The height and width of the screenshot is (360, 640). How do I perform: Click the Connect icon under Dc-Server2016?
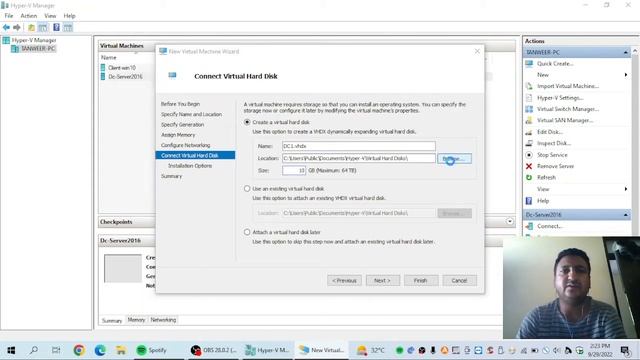tap(529, 226)
